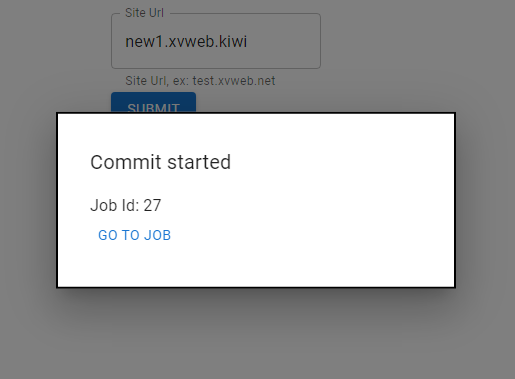The image size is (515, 379).
Task: Click the word Commit in dialog heading
Action: 126,162
